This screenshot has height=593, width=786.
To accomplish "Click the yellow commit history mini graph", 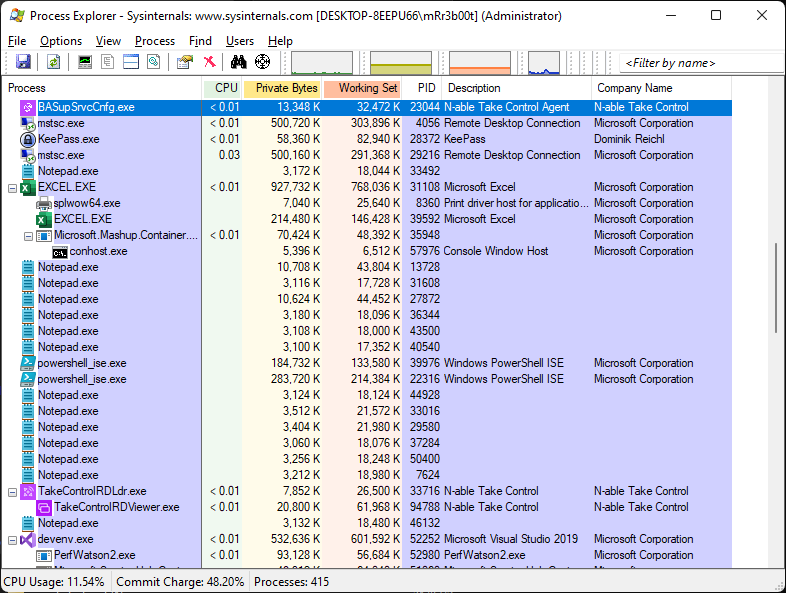I will (401, 63).
